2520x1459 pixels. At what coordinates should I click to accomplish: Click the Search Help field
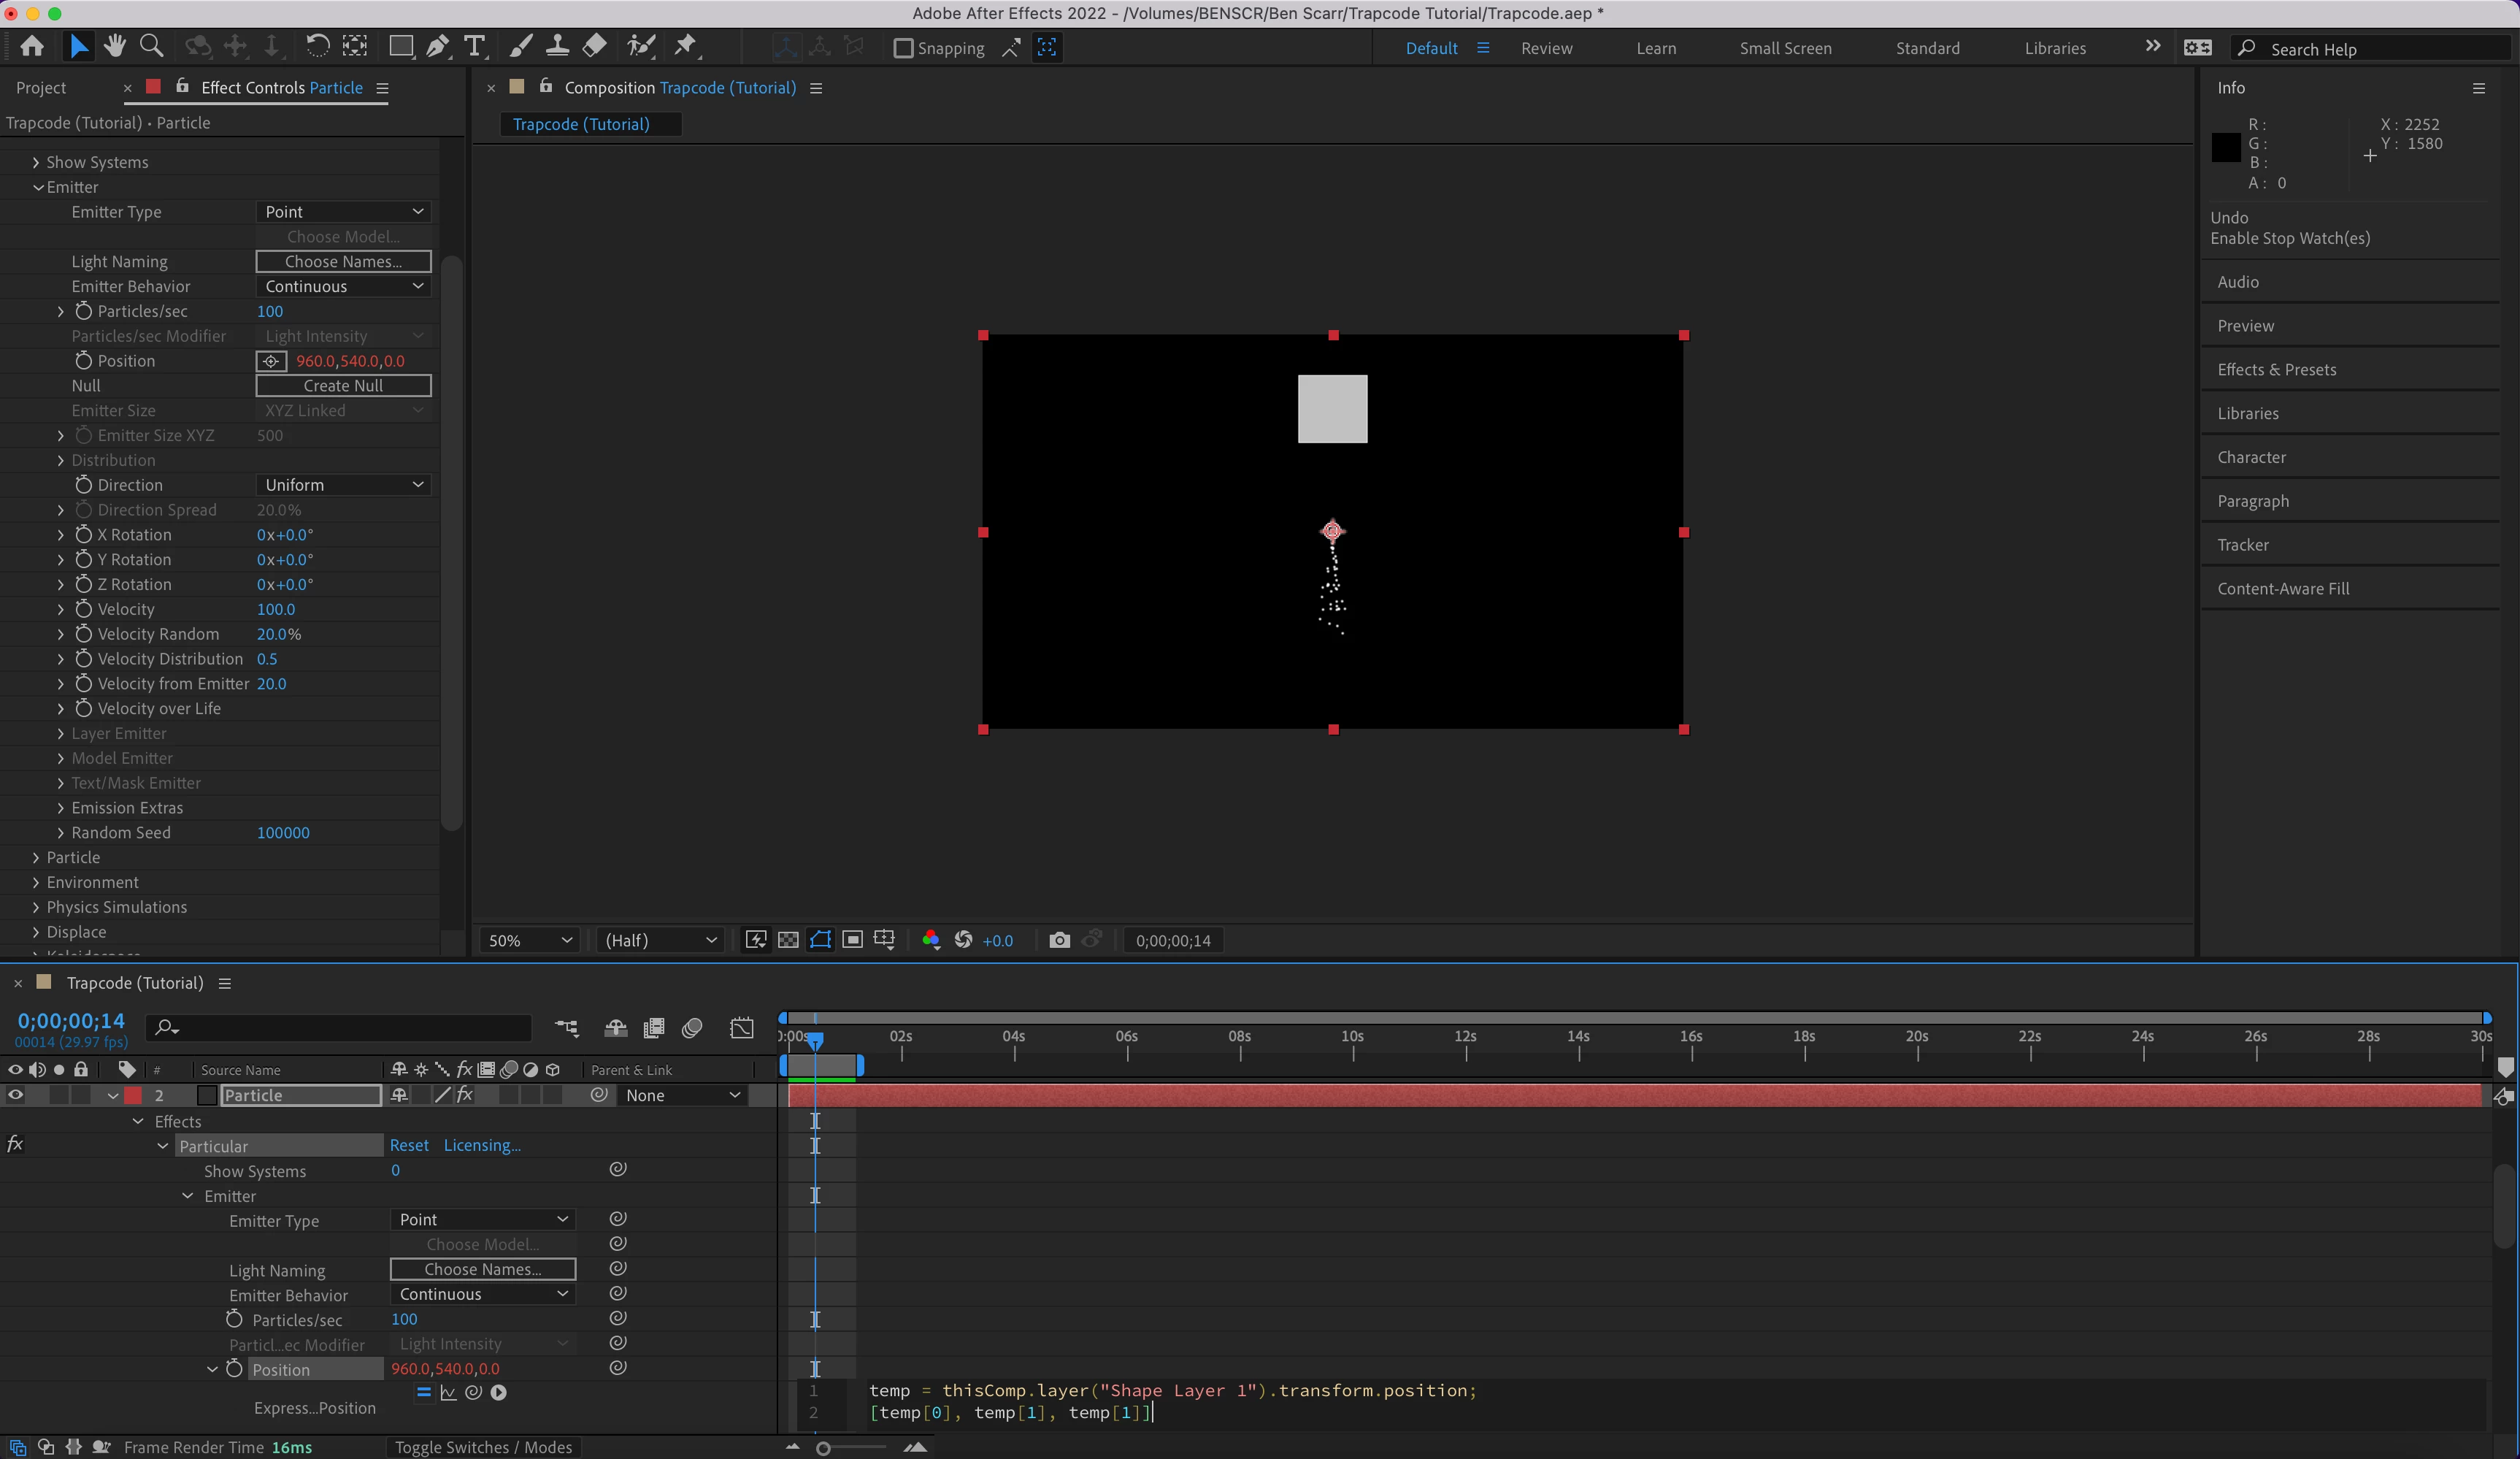[x=2380, y=49]
